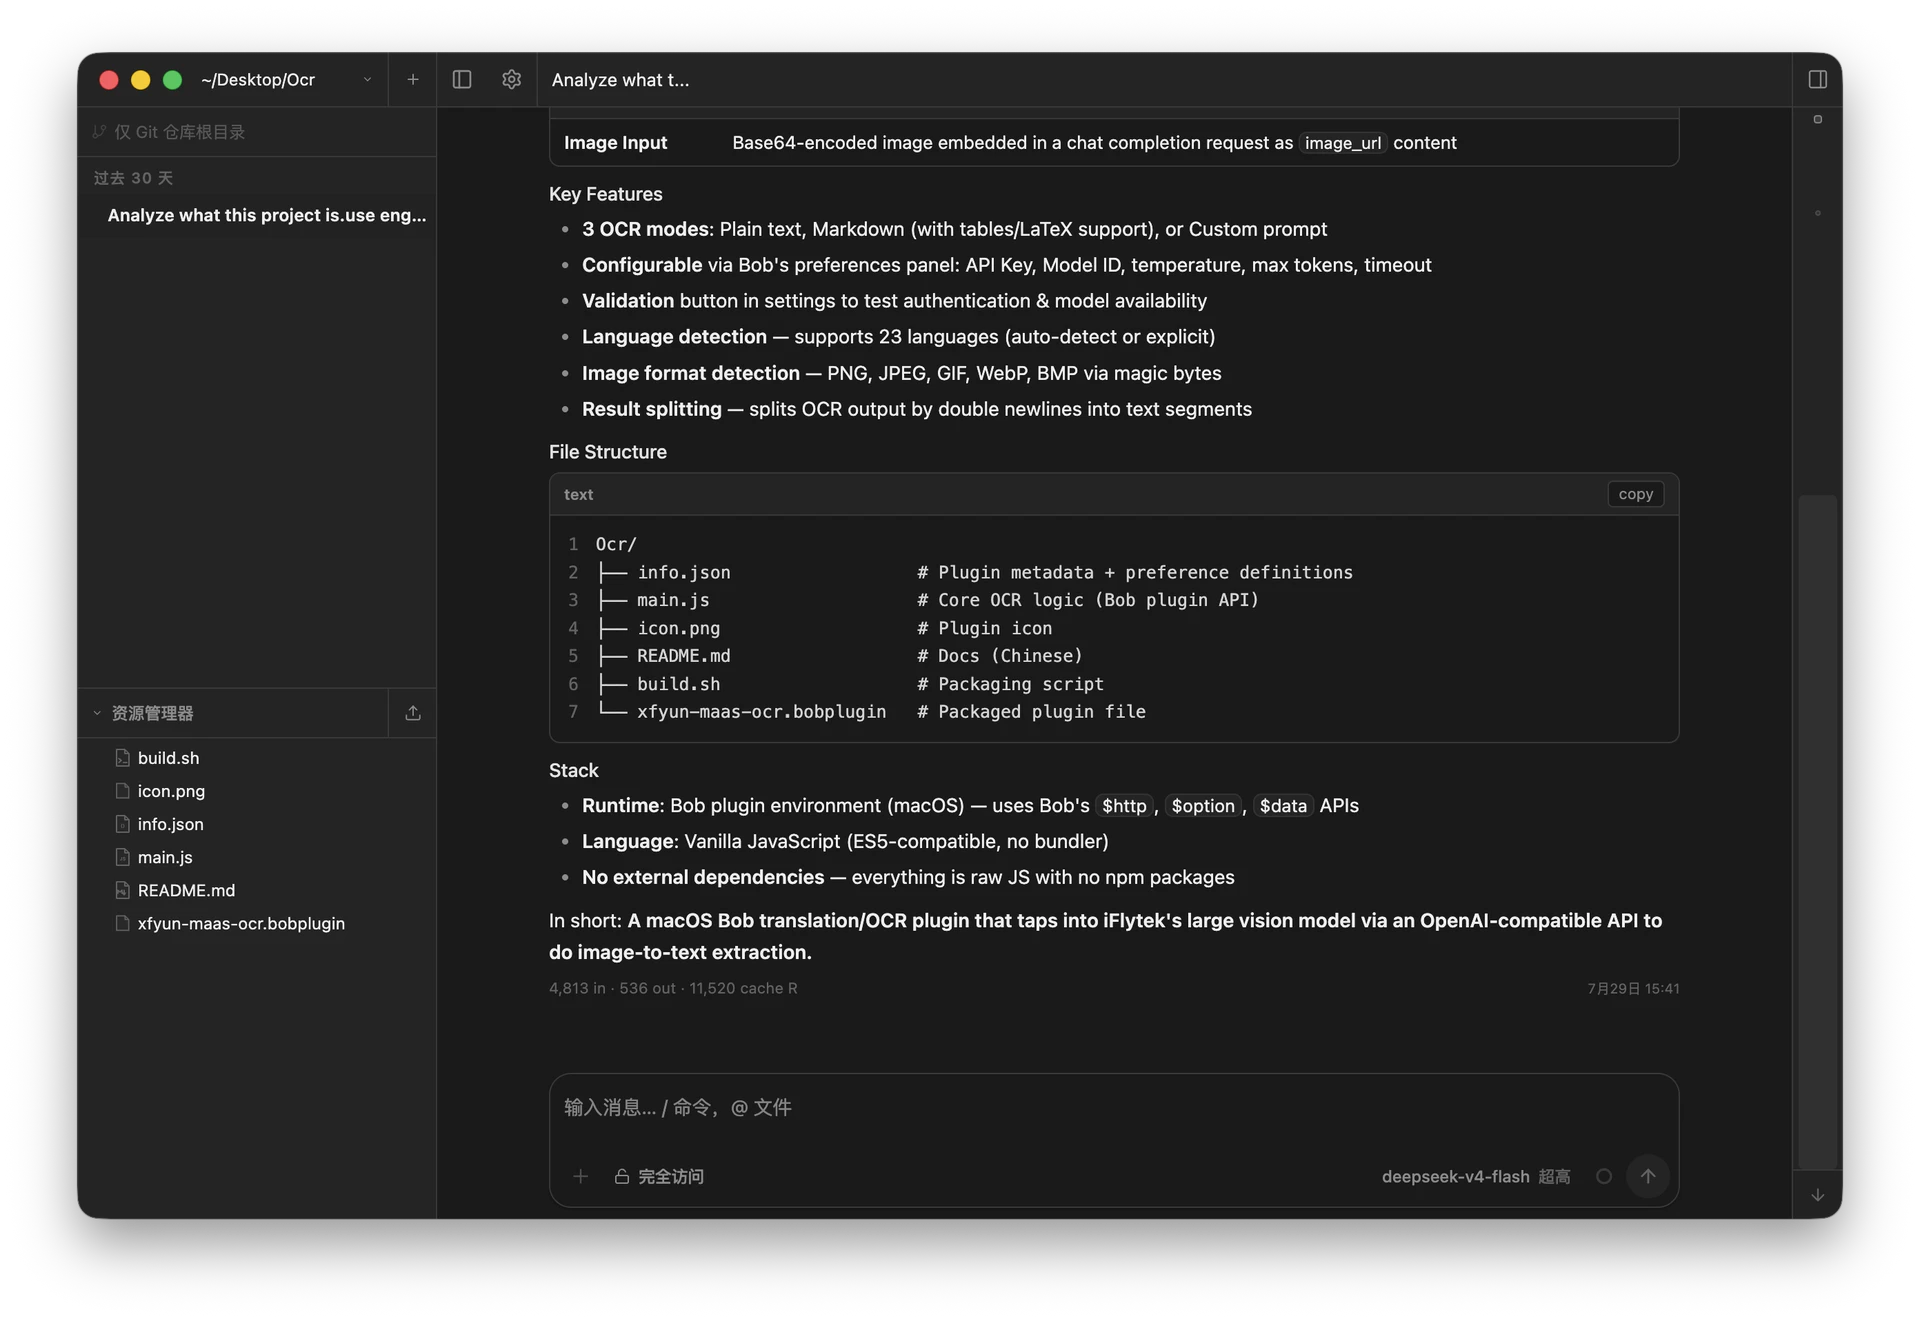The width and height of the screenshot is (1920, 1321).
Task: Click the upload icon beside 资源管理器
Action: pyautogui.click(x=412, y=713)
